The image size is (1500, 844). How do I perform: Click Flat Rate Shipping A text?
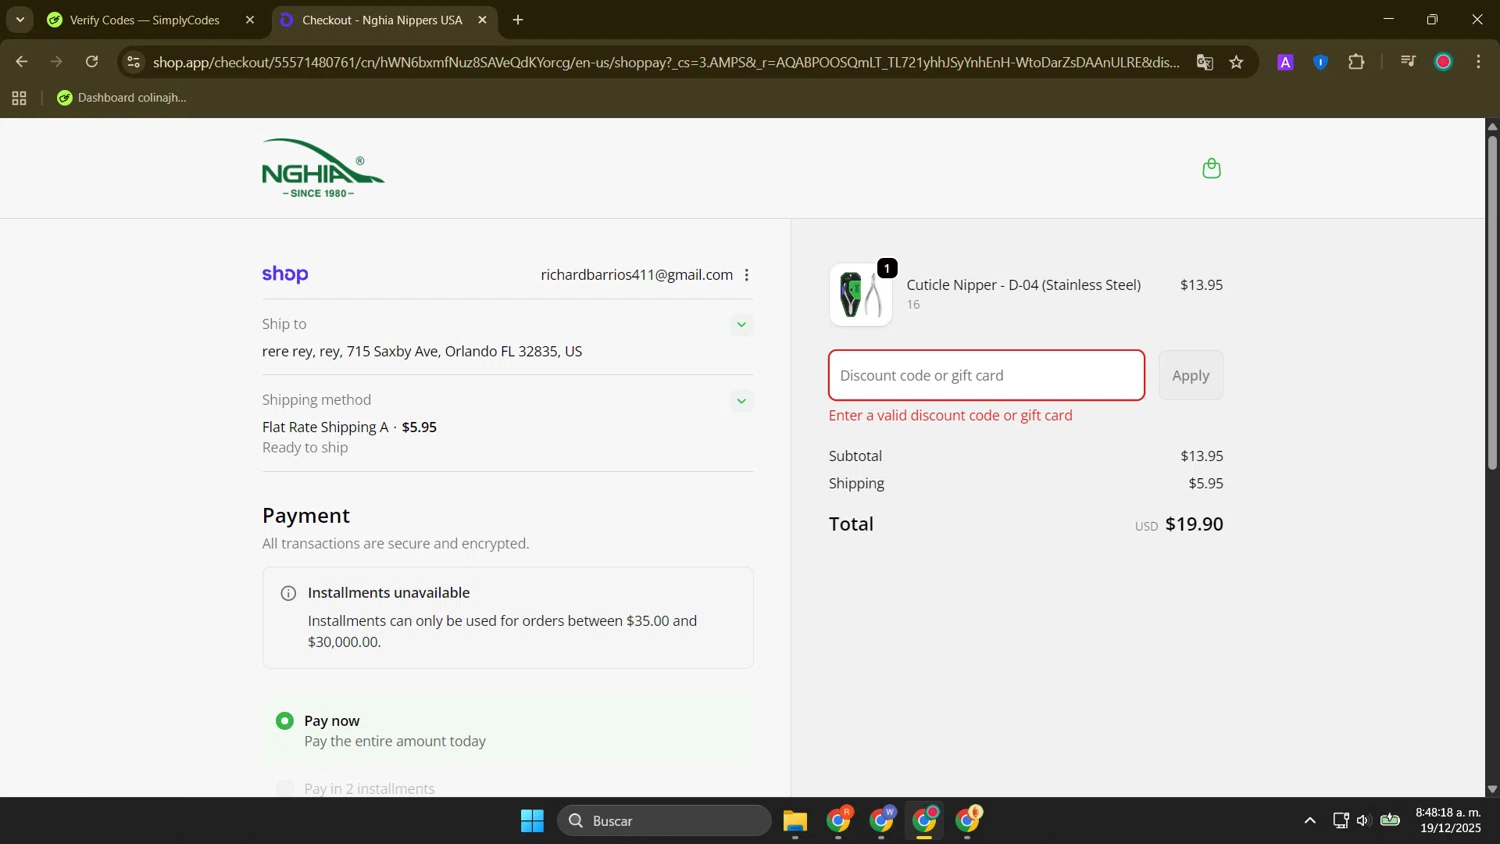[x=325, y=427]
